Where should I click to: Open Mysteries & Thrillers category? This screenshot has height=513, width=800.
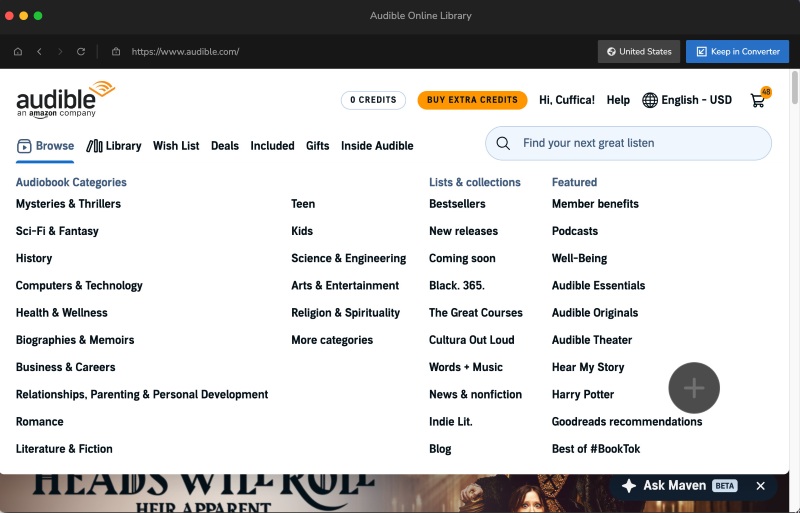click(x=68, y=204)
